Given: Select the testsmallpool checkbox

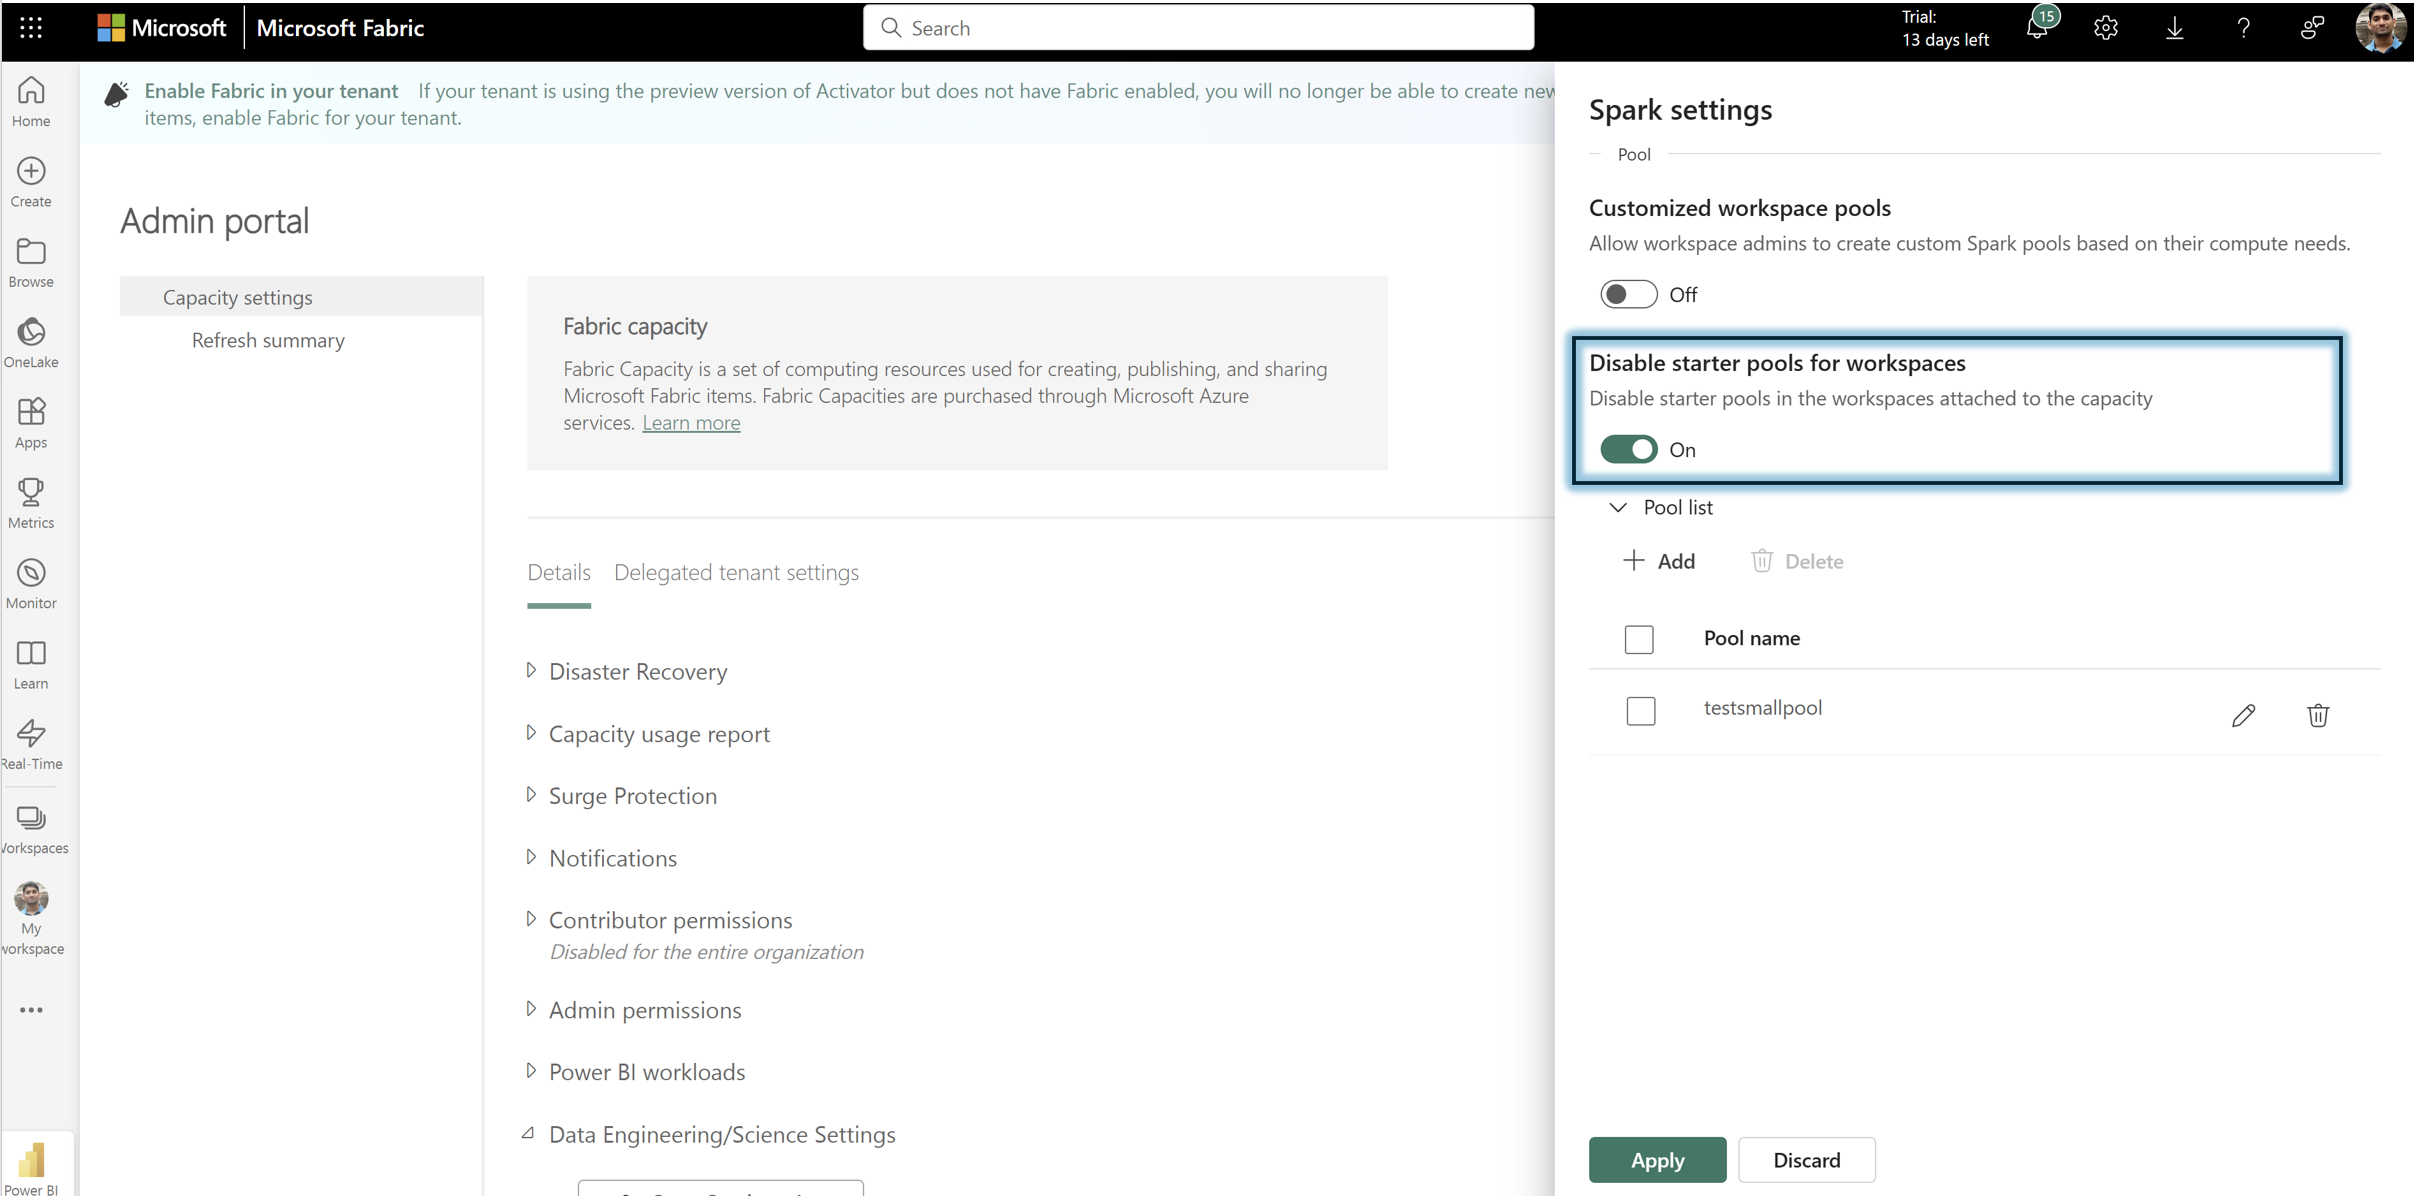Looking at the screenshot, I should coord(1640,711).
